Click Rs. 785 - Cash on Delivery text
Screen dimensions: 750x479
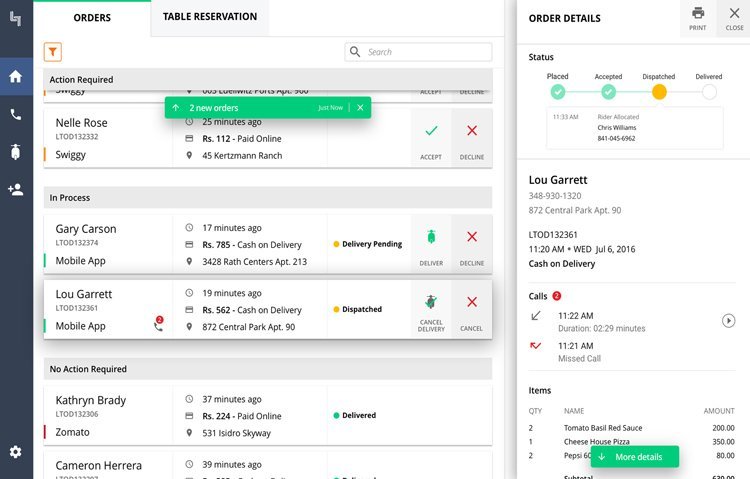252,245
